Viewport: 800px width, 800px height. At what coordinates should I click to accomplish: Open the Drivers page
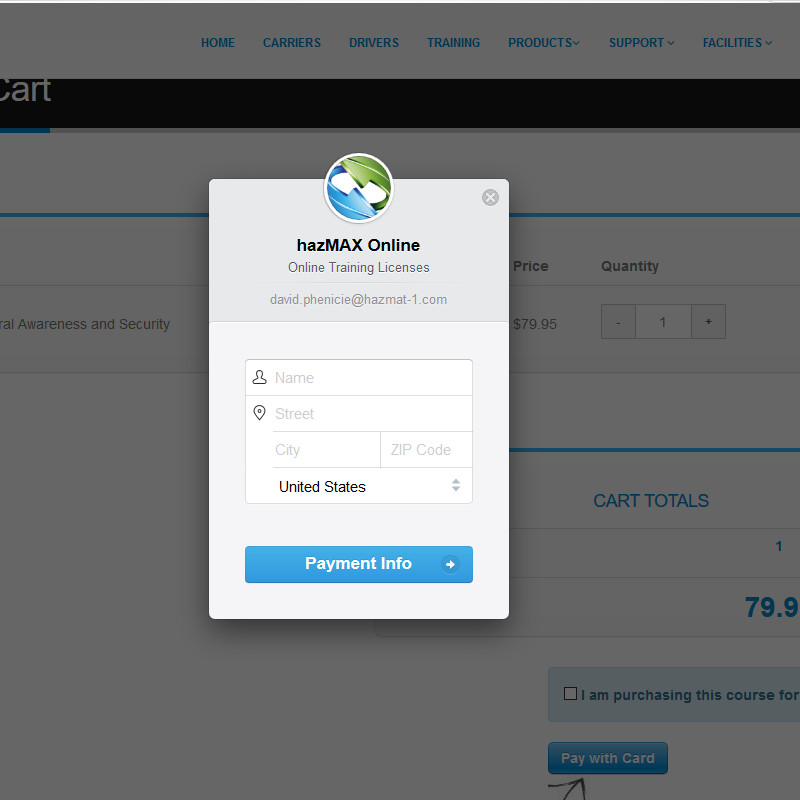374,43
